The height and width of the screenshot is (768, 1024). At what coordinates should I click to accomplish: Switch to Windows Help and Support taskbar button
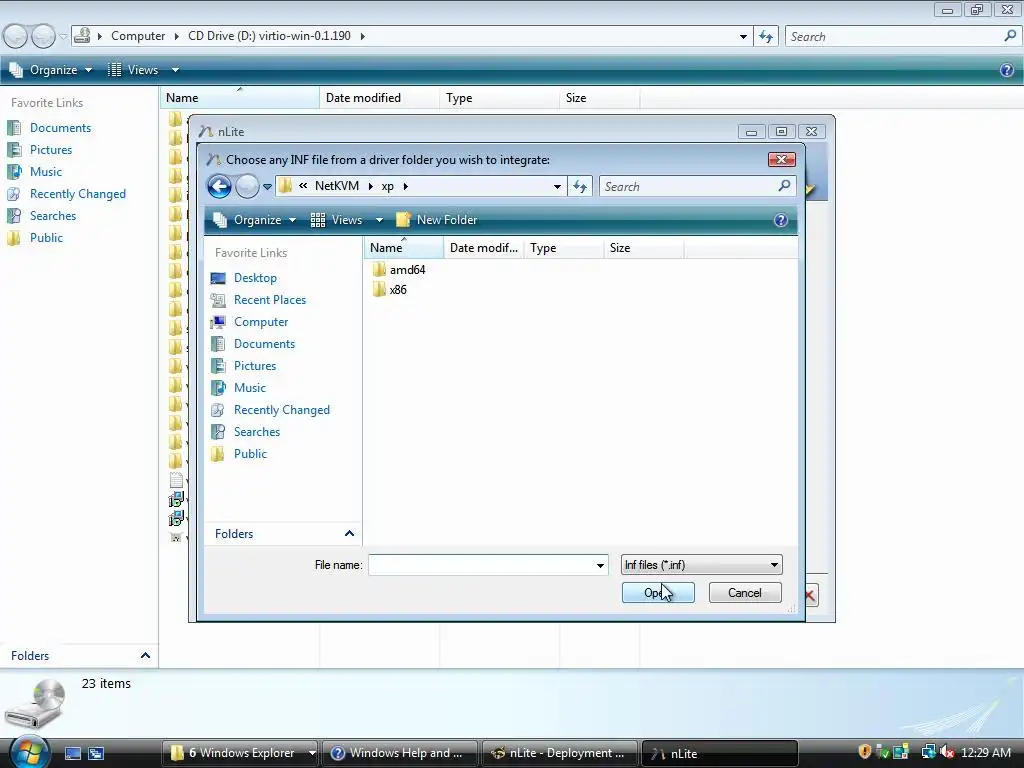(x=400, y=753)
